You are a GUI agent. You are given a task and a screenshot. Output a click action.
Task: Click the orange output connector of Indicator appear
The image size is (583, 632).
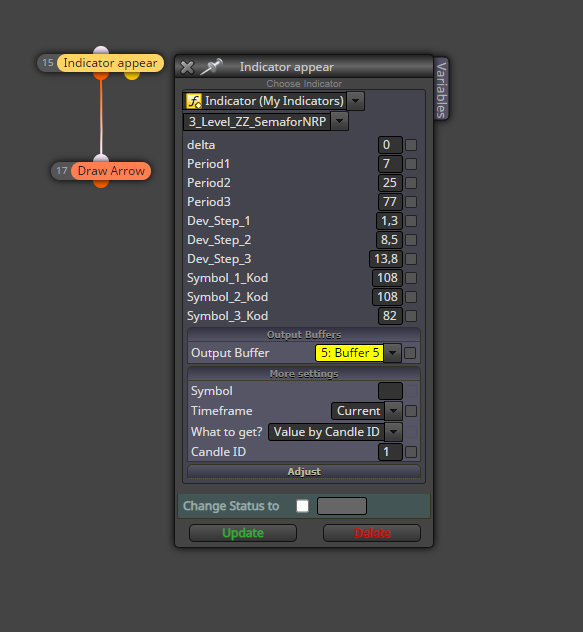pyautogui.click(x=101, y=75)
